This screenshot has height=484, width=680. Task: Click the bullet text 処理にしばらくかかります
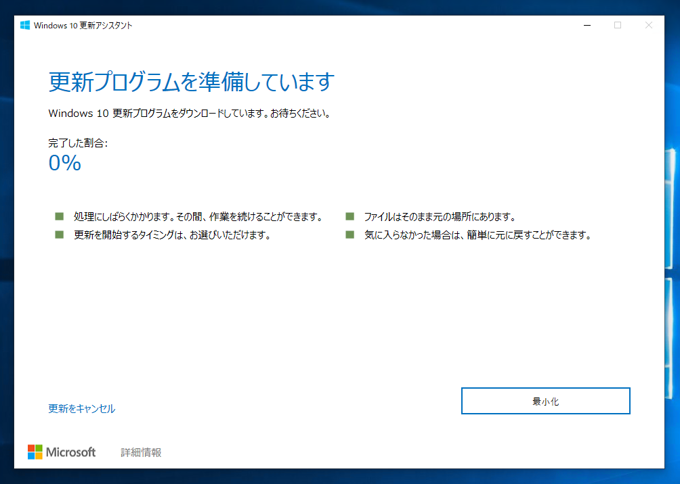[123, 216]
